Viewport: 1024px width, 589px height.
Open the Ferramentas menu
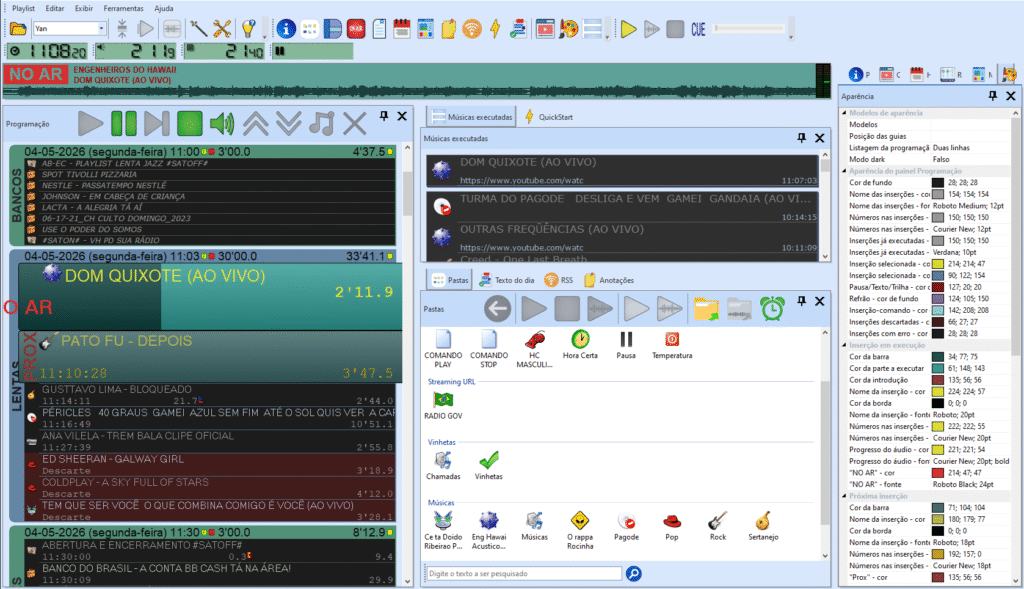coord(123,8)
